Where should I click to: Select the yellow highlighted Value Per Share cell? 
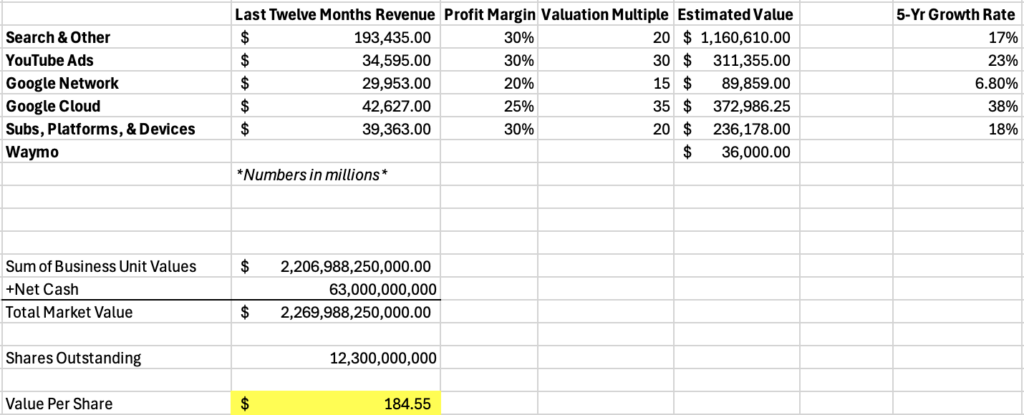(x=336, y=403)
